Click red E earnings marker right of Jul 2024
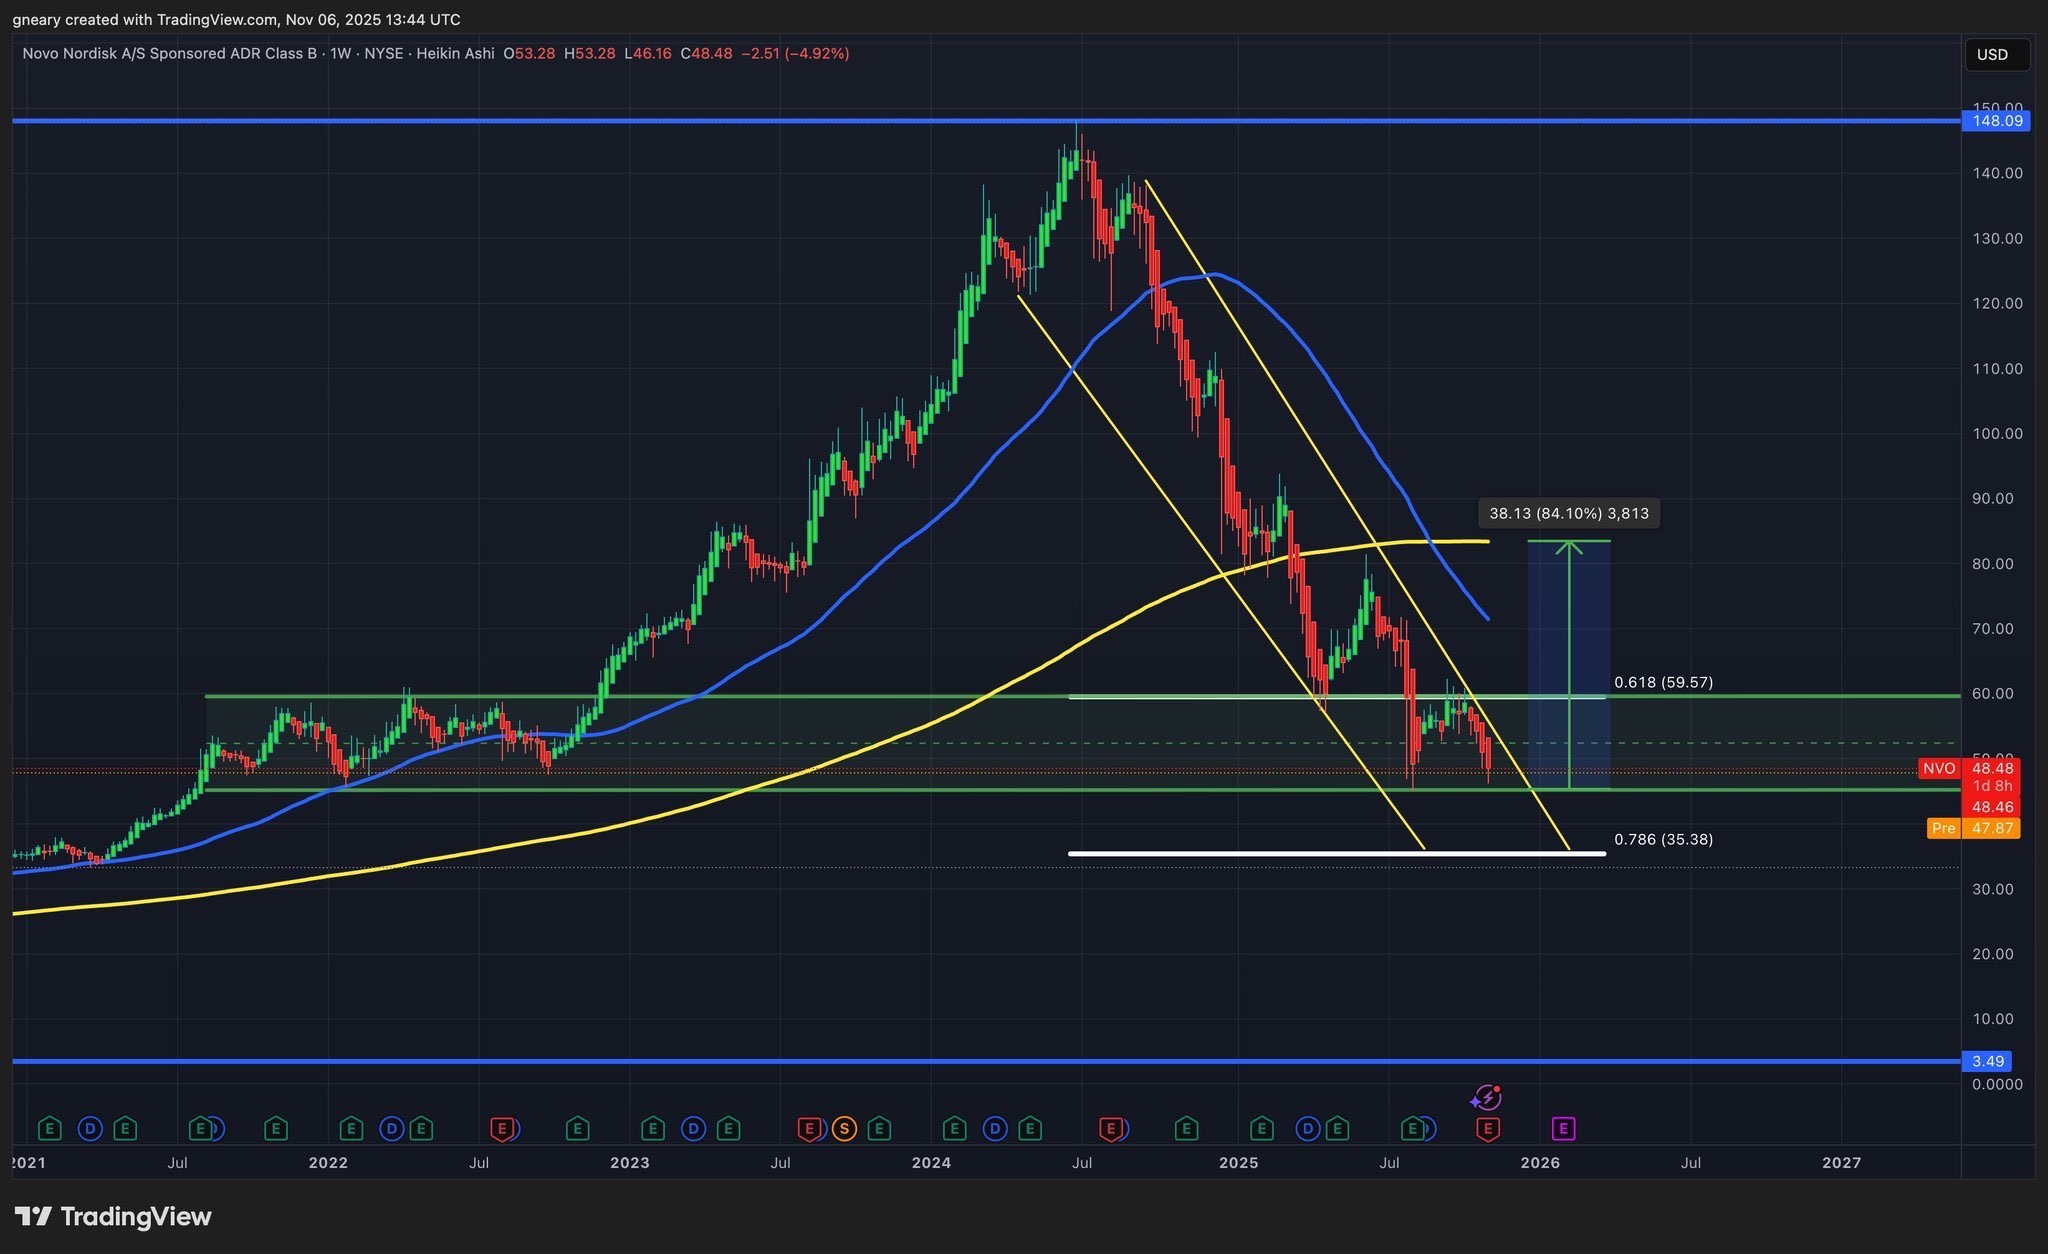2048x1254 pixels. tap(1110, 1129)
